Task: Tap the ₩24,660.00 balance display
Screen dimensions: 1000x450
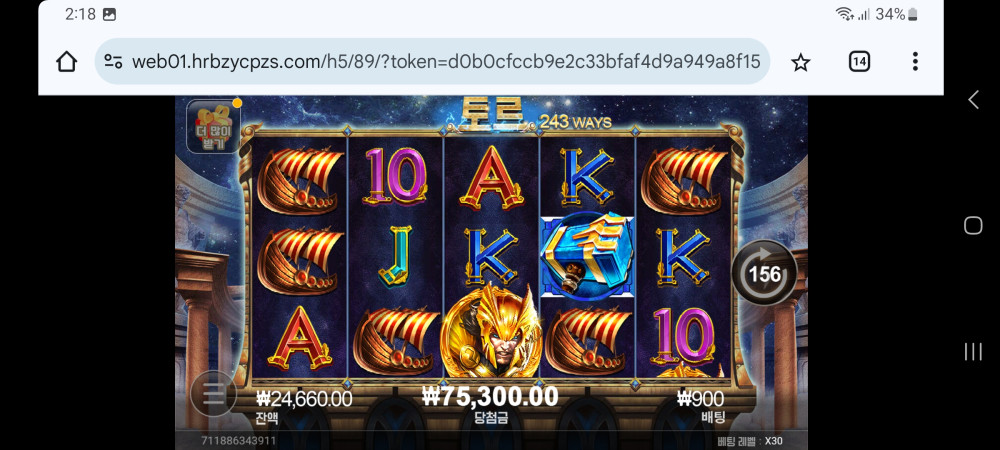Action: [304, 399]
